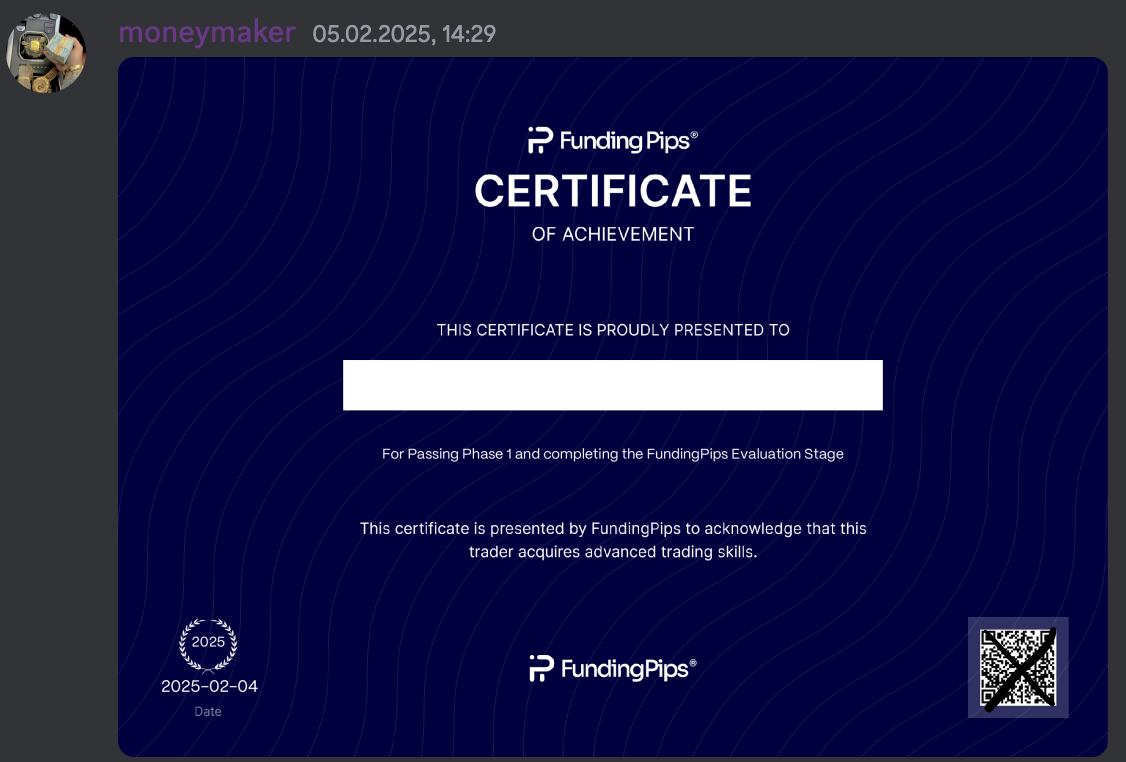The height and width of the screenshot is (762, 1126).
Task: Click the white redacted name box
Action: [612, 385]
